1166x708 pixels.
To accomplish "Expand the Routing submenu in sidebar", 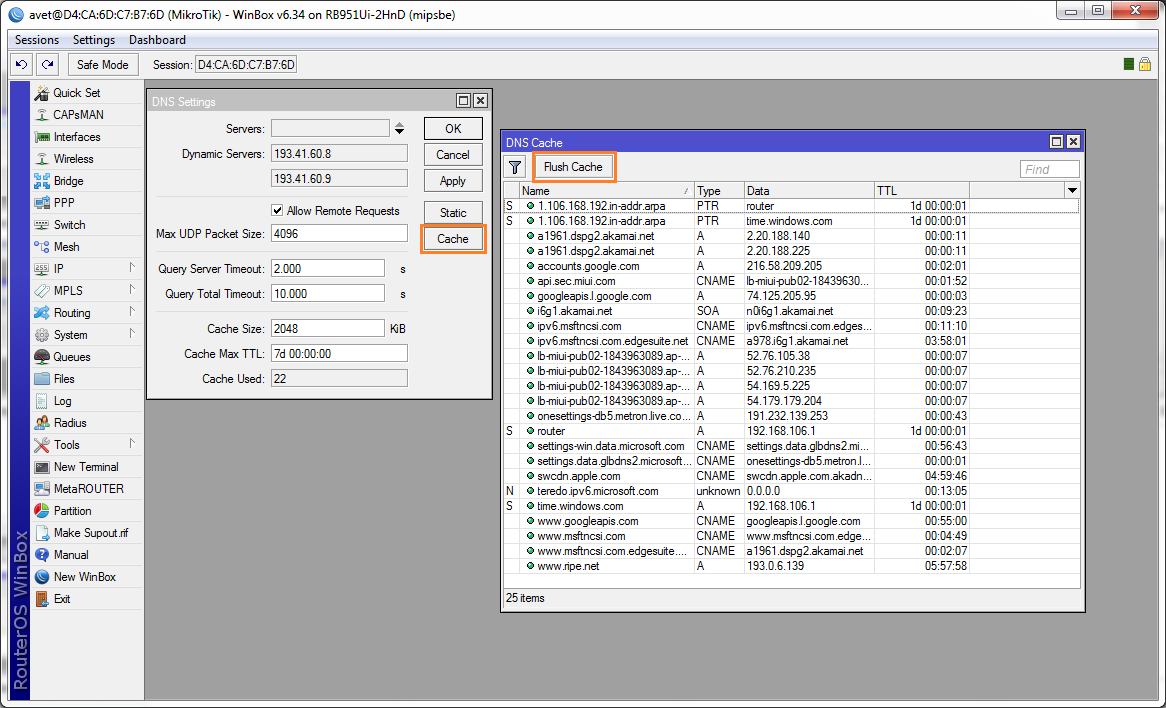I will (131, 313).
